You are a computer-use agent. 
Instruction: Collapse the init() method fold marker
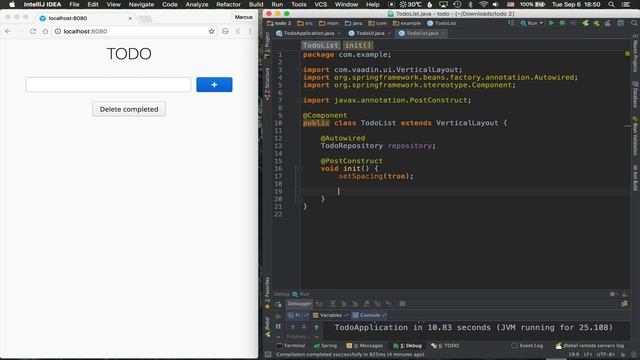tap(299, 169)
